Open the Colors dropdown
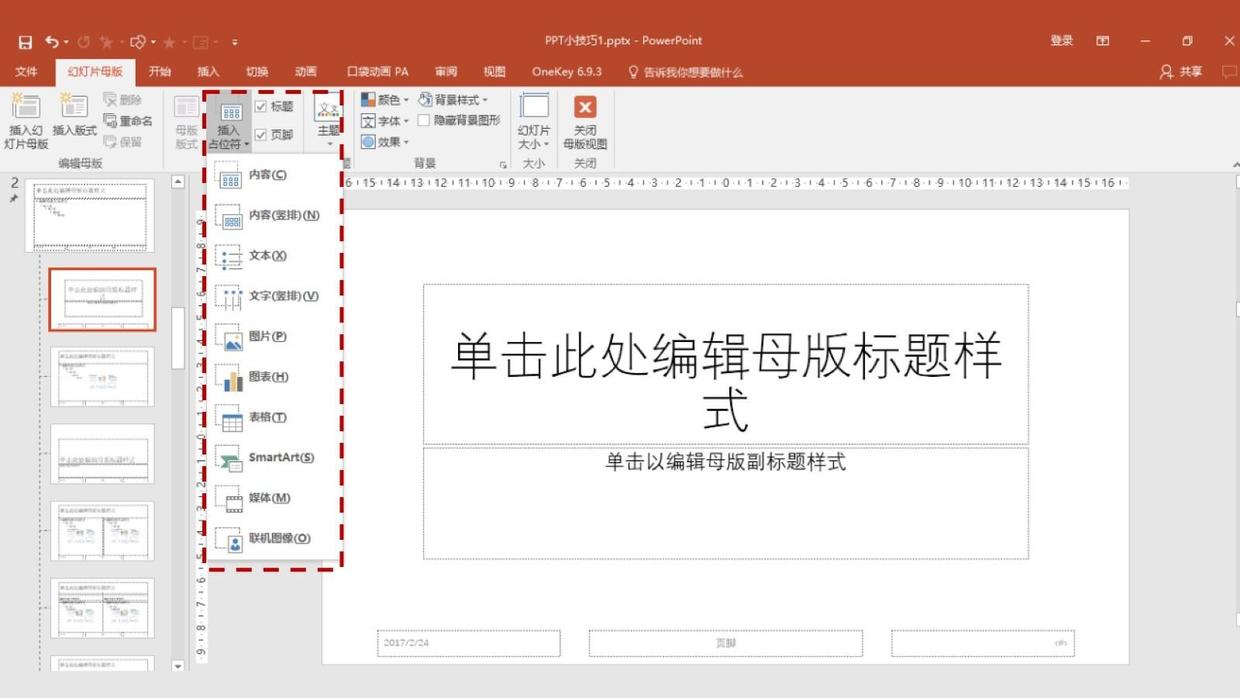Viewport: 1240px width, 698px height. [385, 100]
